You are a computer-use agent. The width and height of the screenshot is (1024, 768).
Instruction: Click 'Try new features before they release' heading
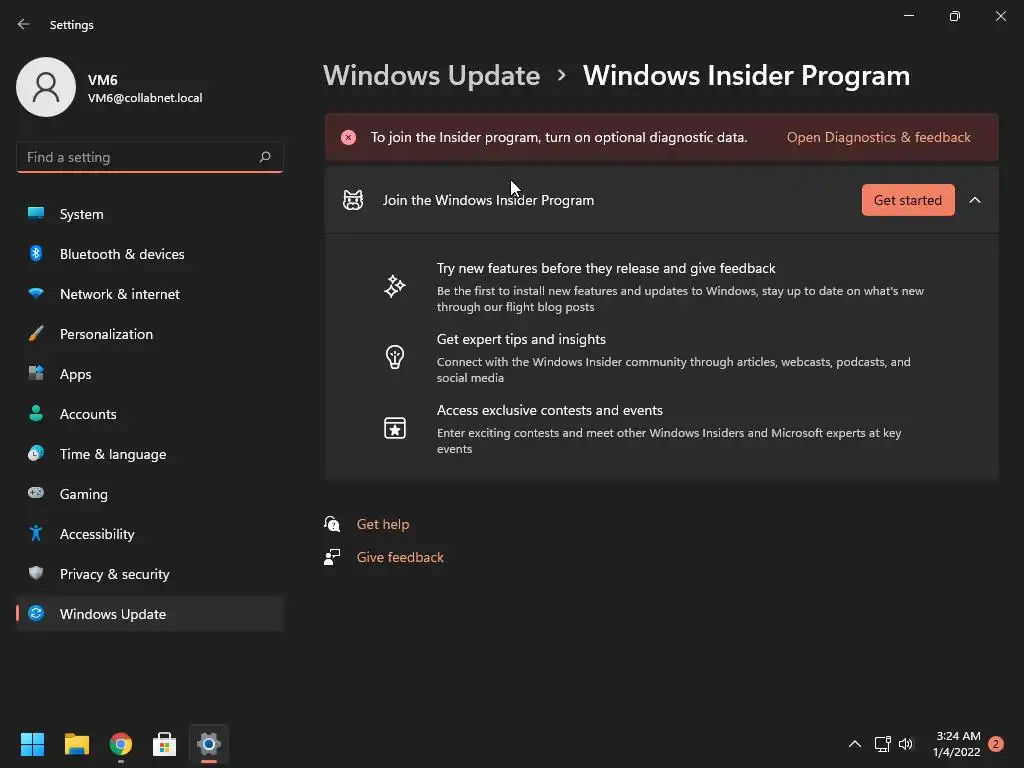(606, 268)
